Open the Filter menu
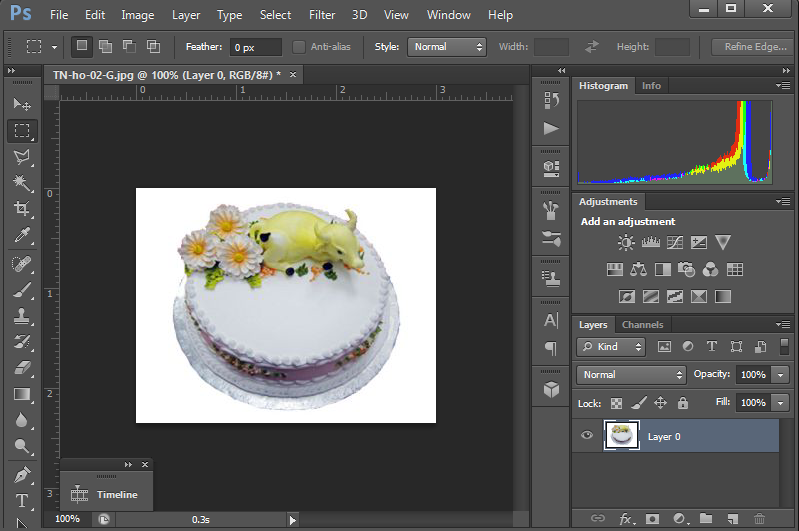Screen dimensions: 799x531 [321, 15]
